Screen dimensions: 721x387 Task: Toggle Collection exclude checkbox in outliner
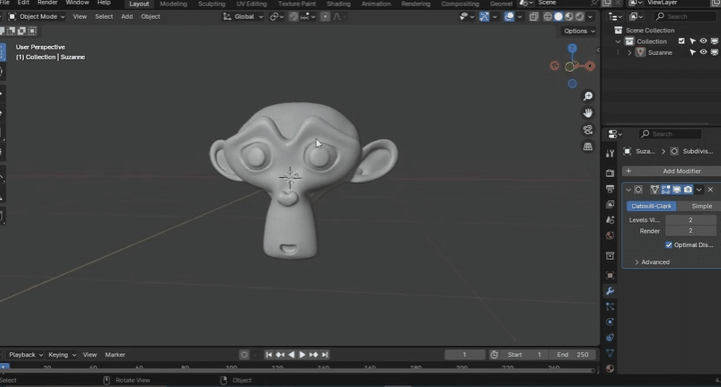(681, 41)
